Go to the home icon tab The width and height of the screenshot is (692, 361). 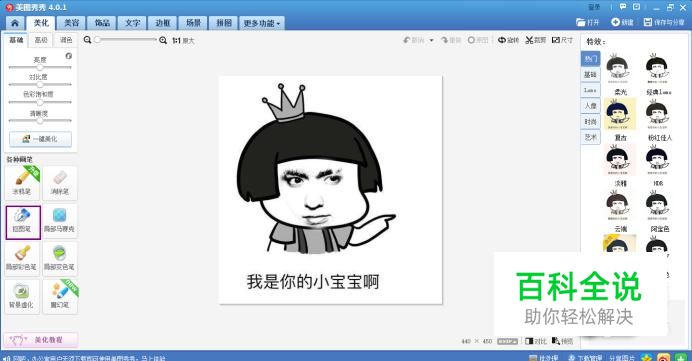pyautogui.click(x=15, y=23)
